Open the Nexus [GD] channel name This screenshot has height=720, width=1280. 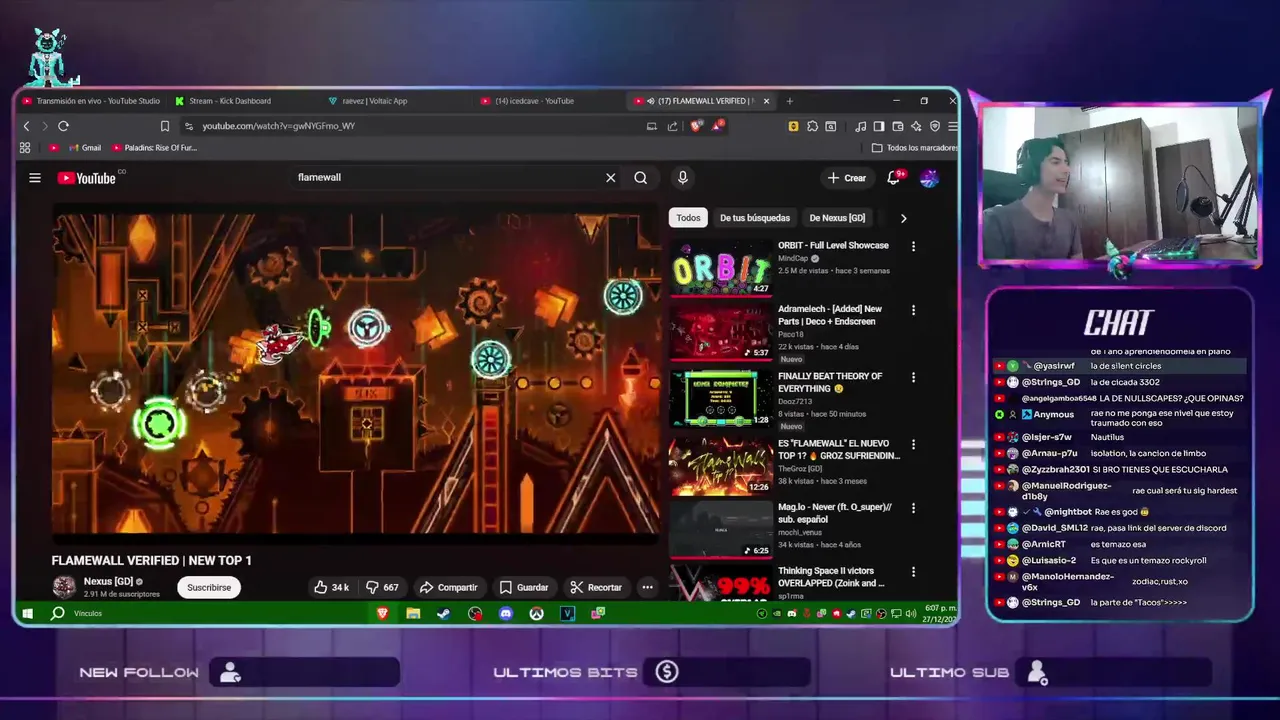click(x=108, y=581)
